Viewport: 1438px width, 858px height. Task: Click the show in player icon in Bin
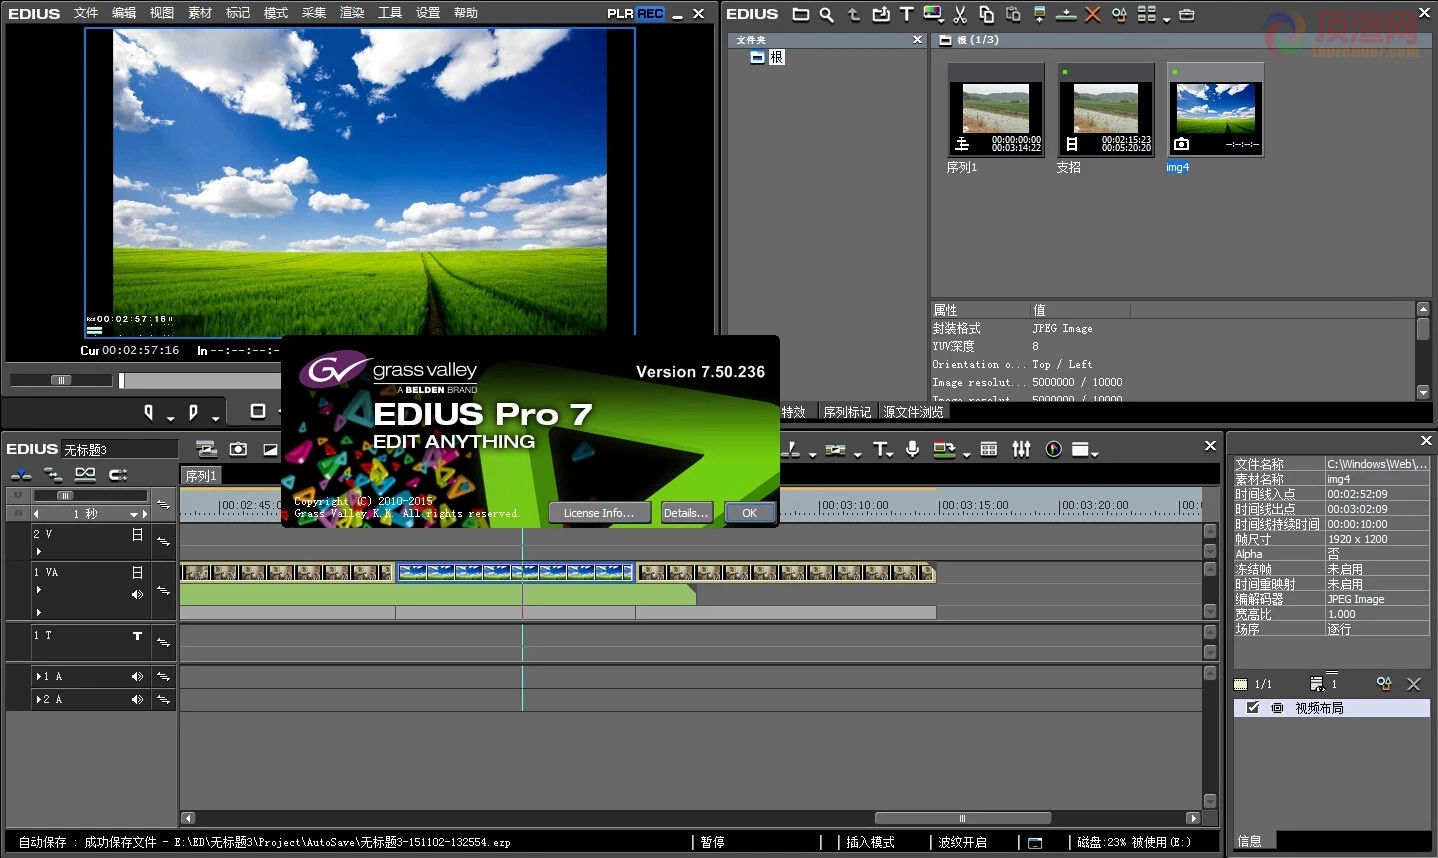point(1039,14)
